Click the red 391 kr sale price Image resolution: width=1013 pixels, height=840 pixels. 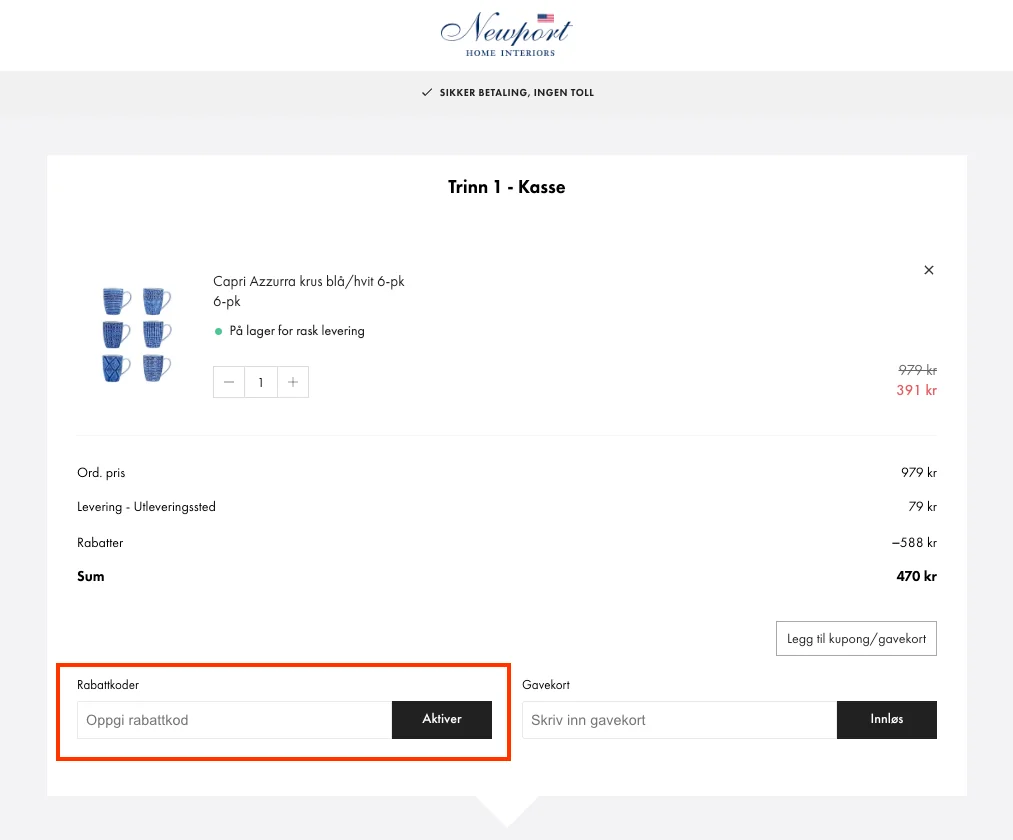pyautogui.click(x=916, y=390)
